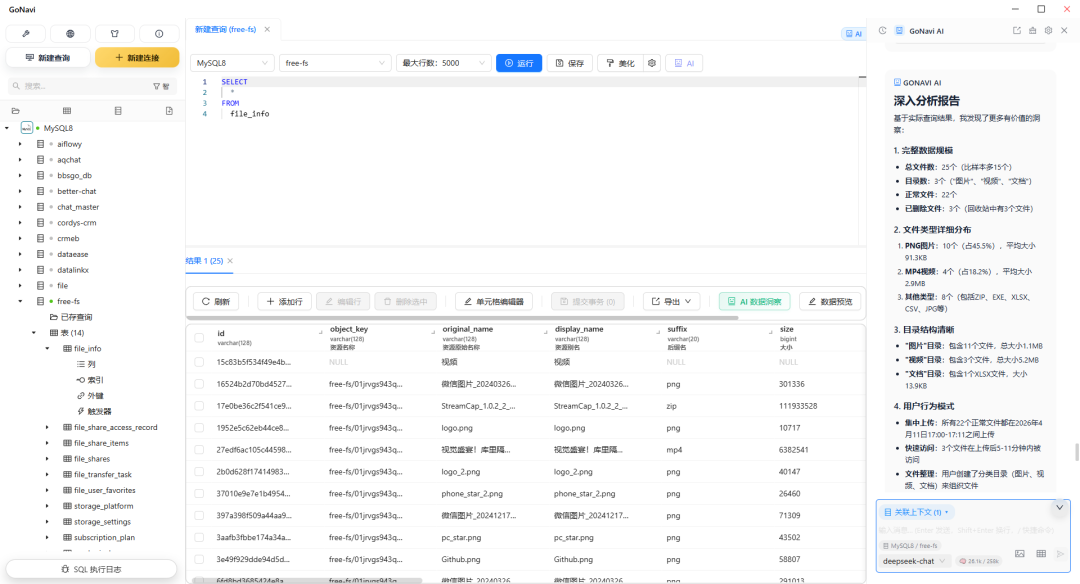The image size is (1080, 584).
Task: Open the deepseek-chat model dropdown
Action: [x=914, y=561]
